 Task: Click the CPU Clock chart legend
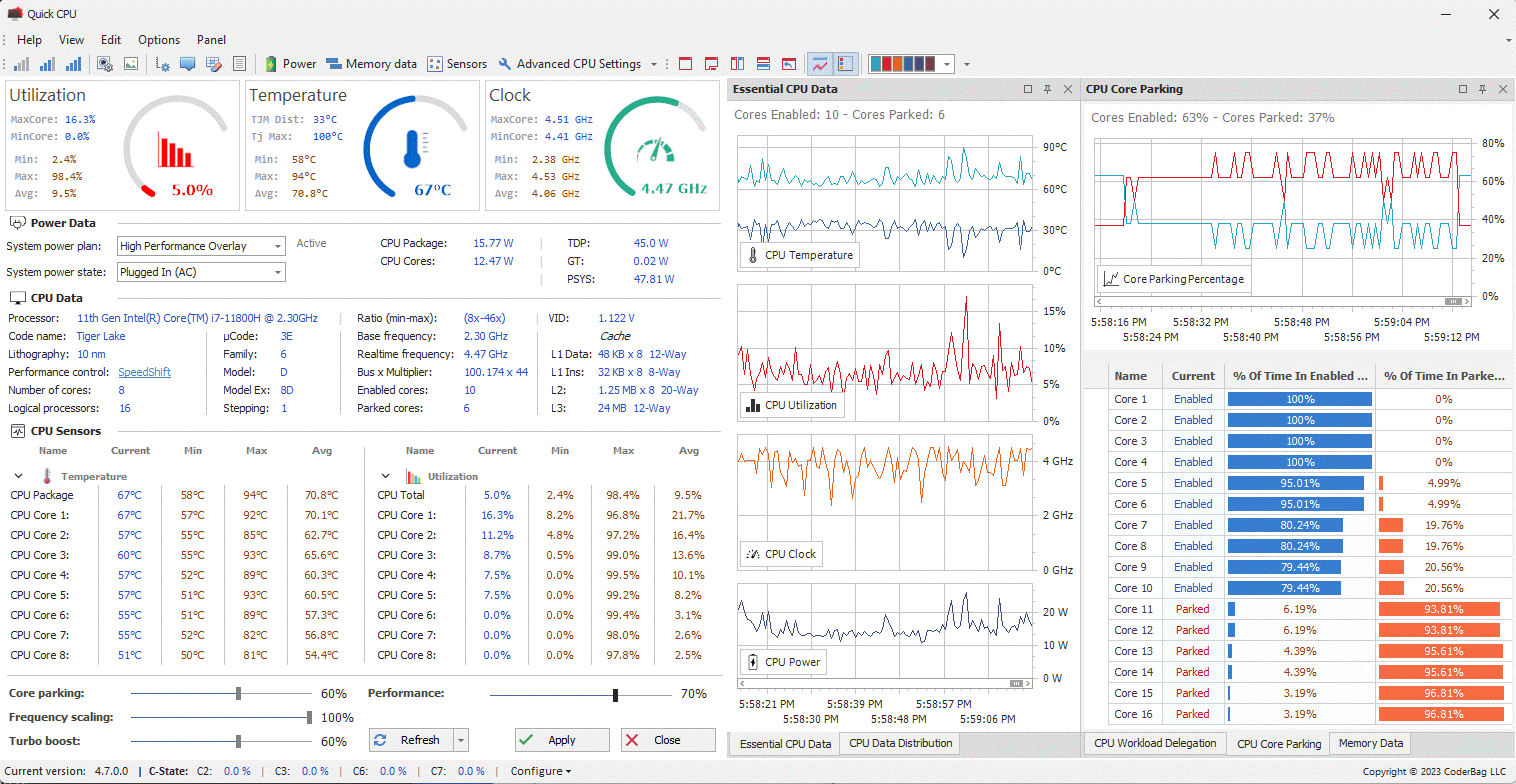pyautogui.click(x=780, y=554)
